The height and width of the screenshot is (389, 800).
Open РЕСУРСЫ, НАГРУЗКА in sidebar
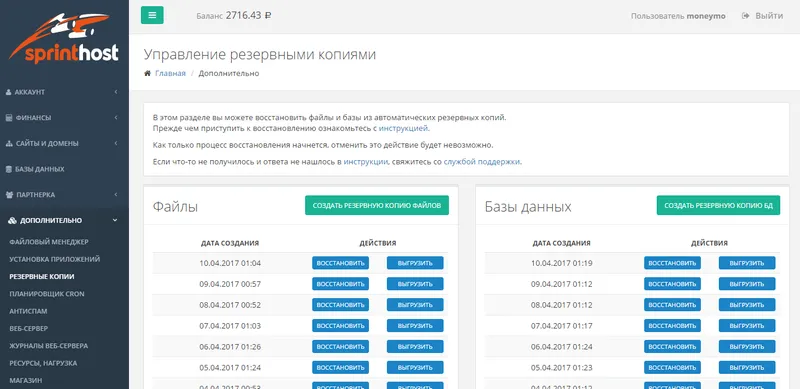(x=43, y=363)
